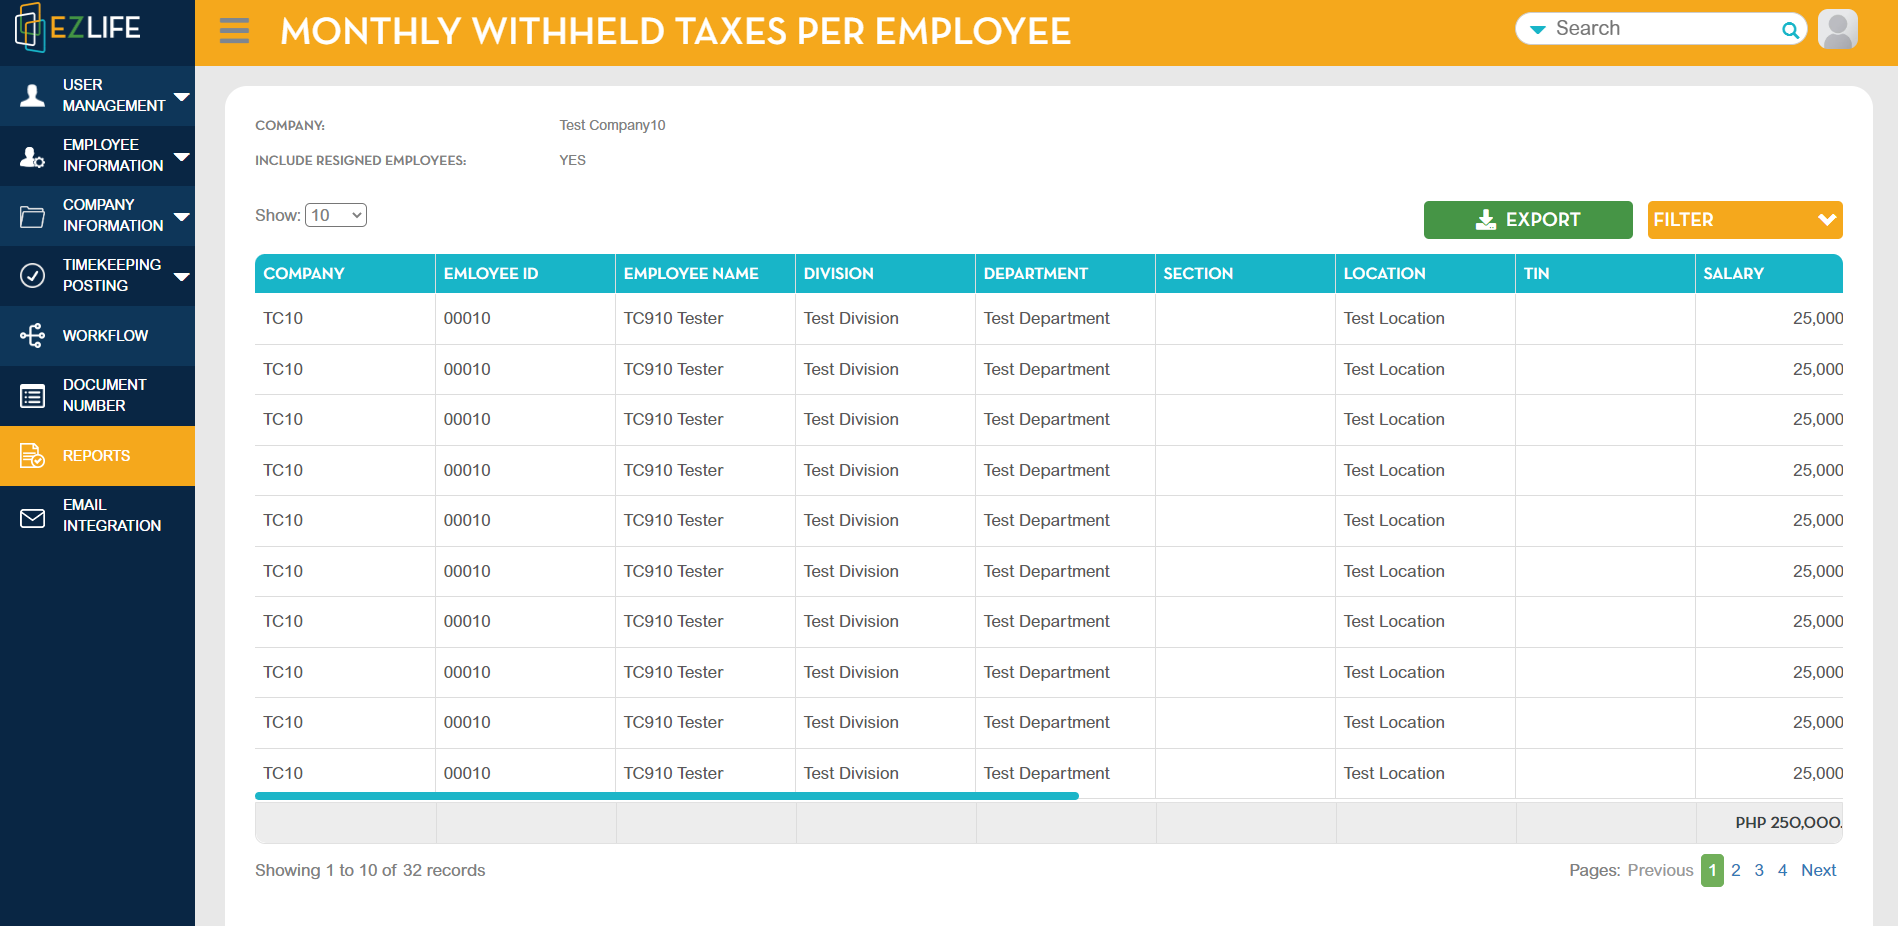The image size is (1898, 926).
Task: Expand Employee Information menu arrow
Action: coord(181,157)
